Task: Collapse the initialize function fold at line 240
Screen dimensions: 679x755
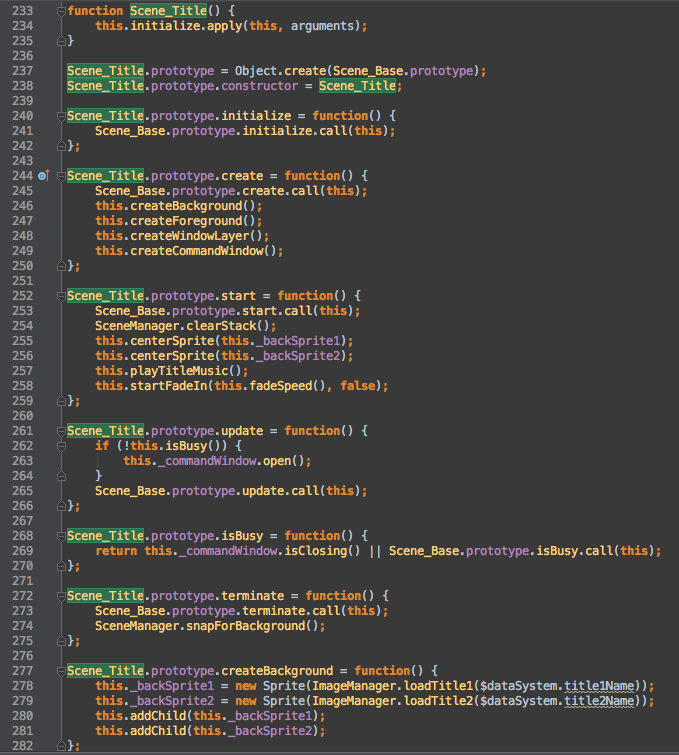Action: [x=61, y=116]
